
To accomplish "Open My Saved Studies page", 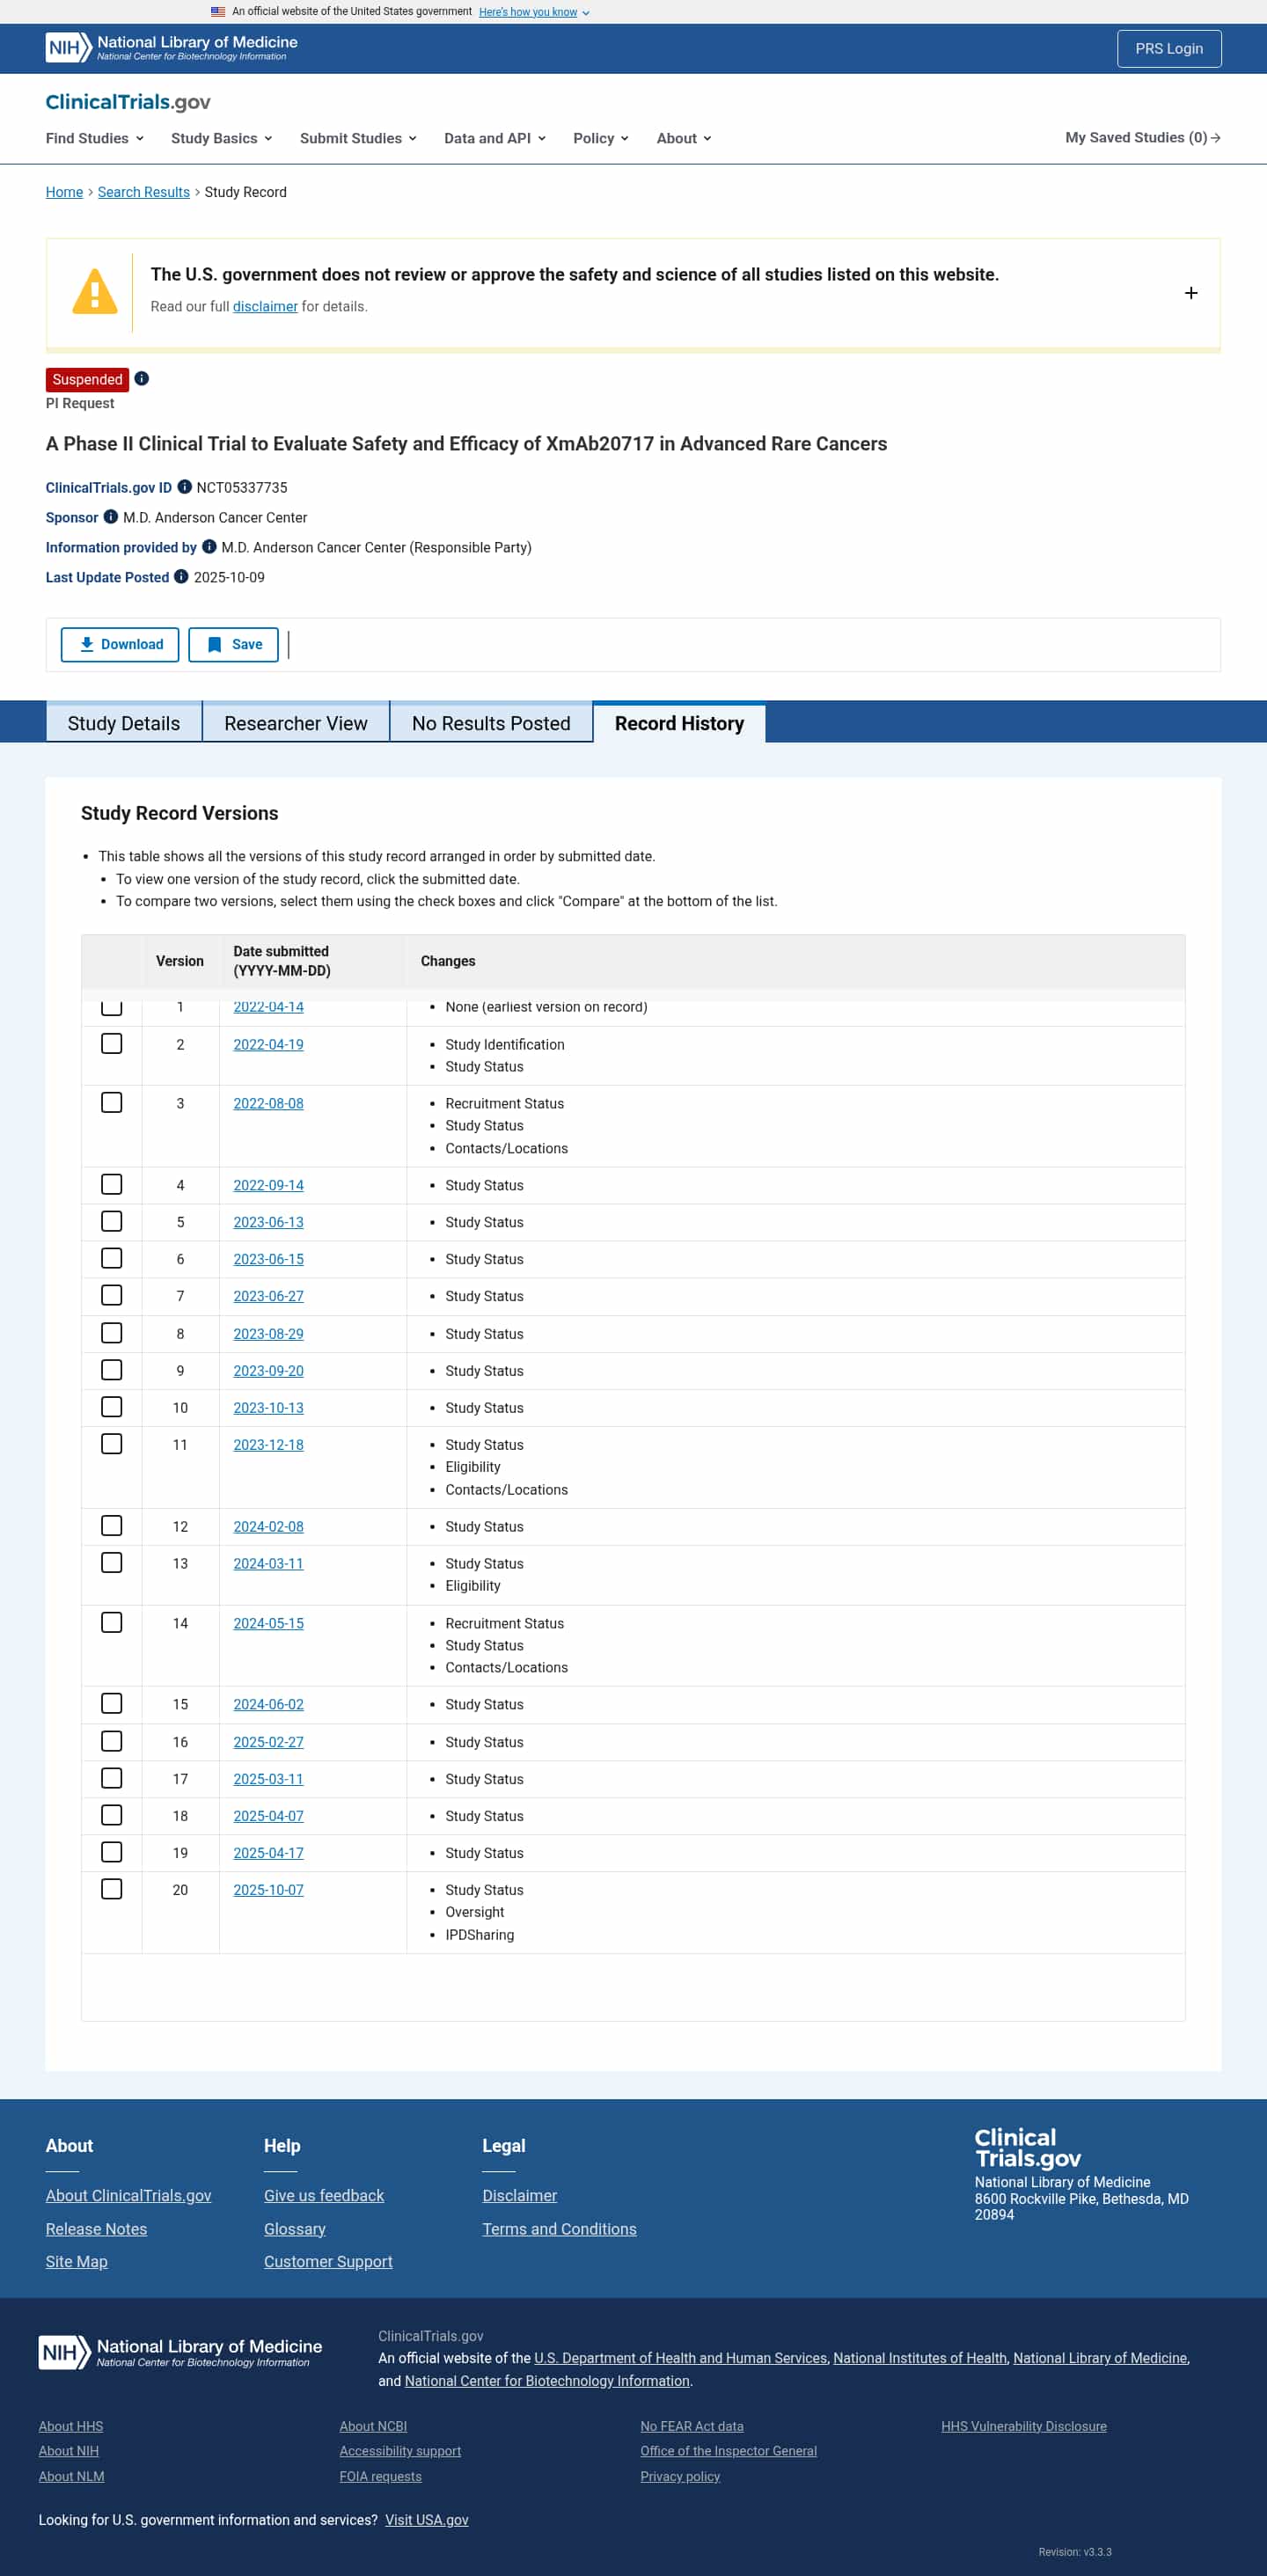I will (x=1142, y=138).
